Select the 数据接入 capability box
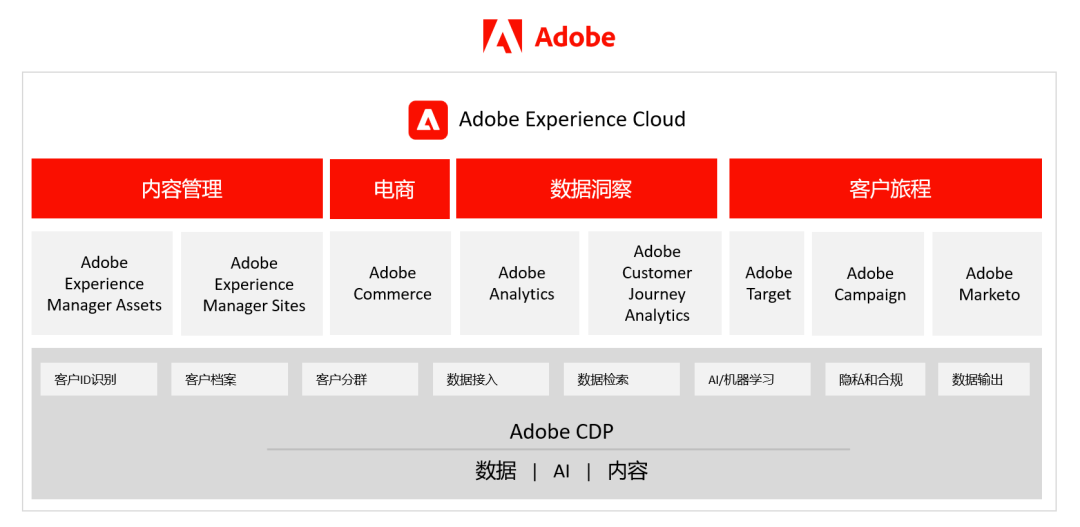The height and width of the screenshot is (527, 1080). tap(491, 380)
